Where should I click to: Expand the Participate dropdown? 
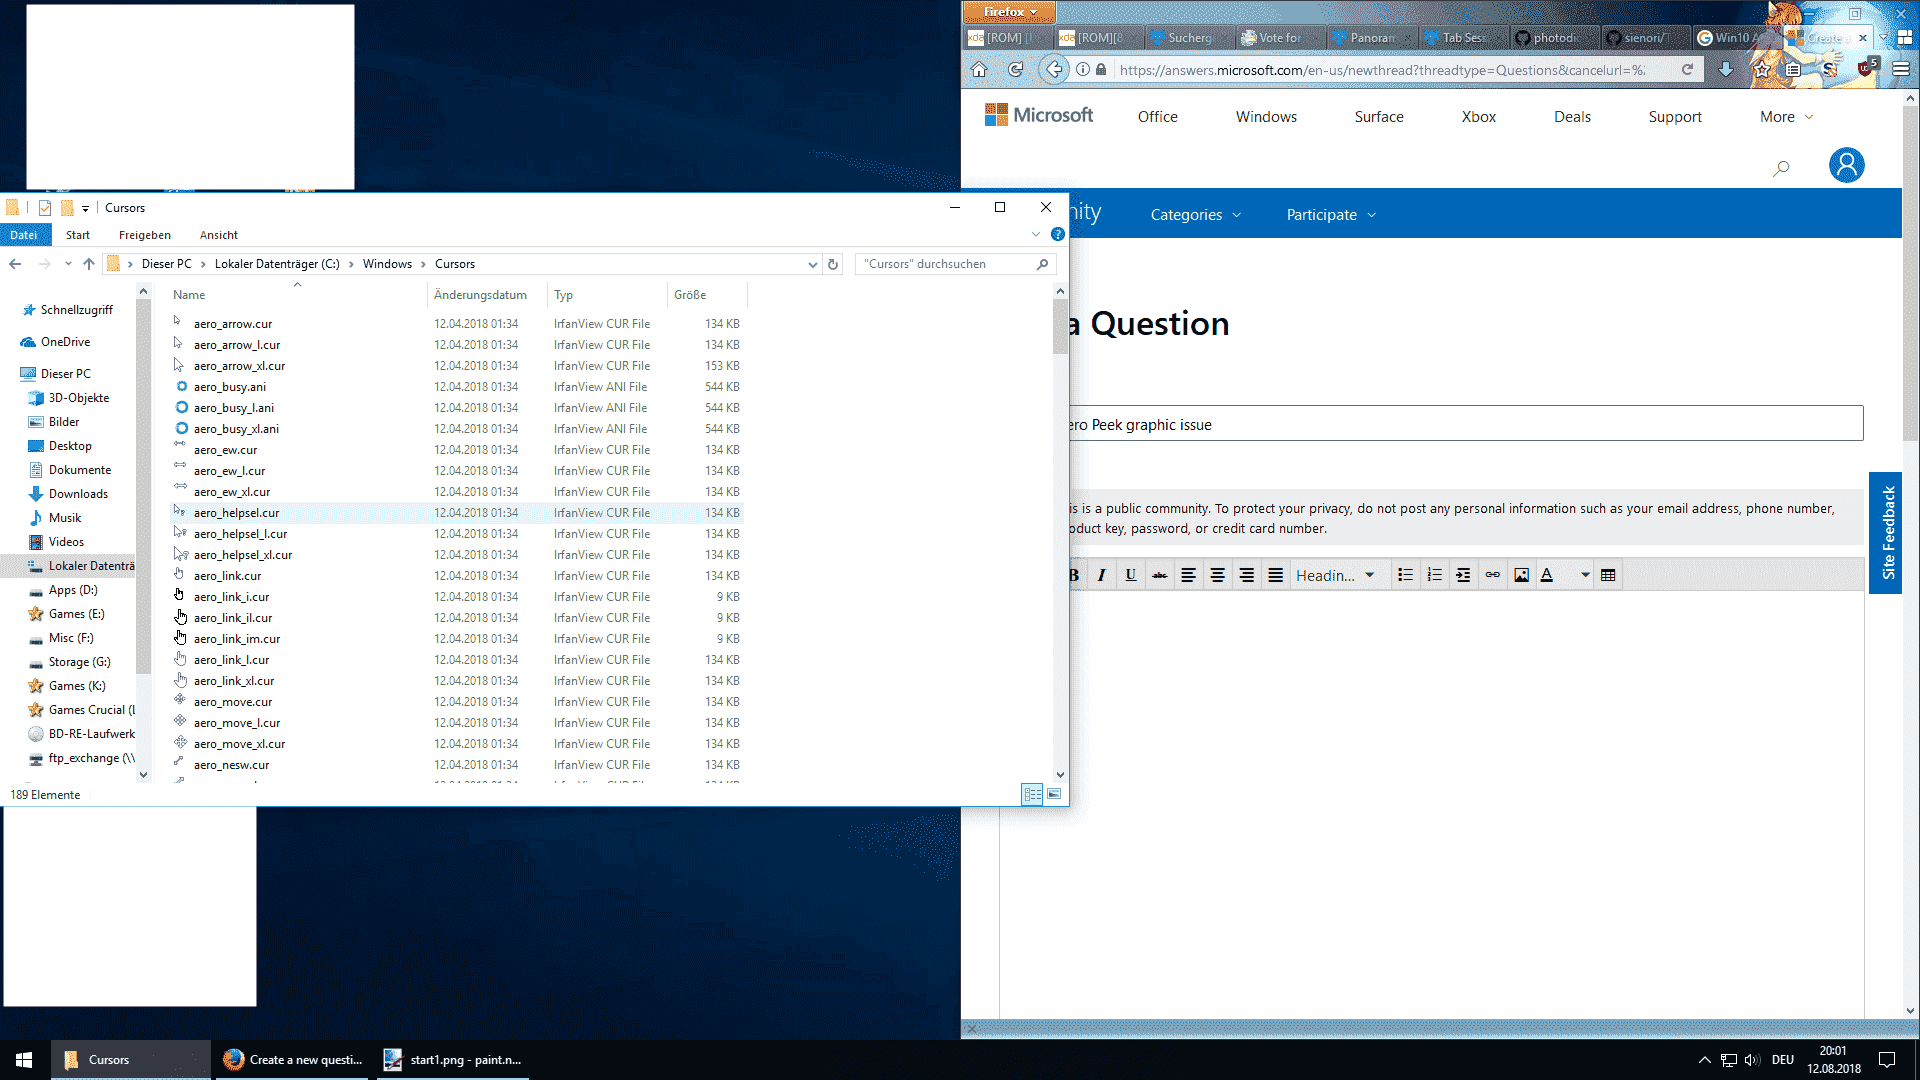click(x=1331, y=215)
